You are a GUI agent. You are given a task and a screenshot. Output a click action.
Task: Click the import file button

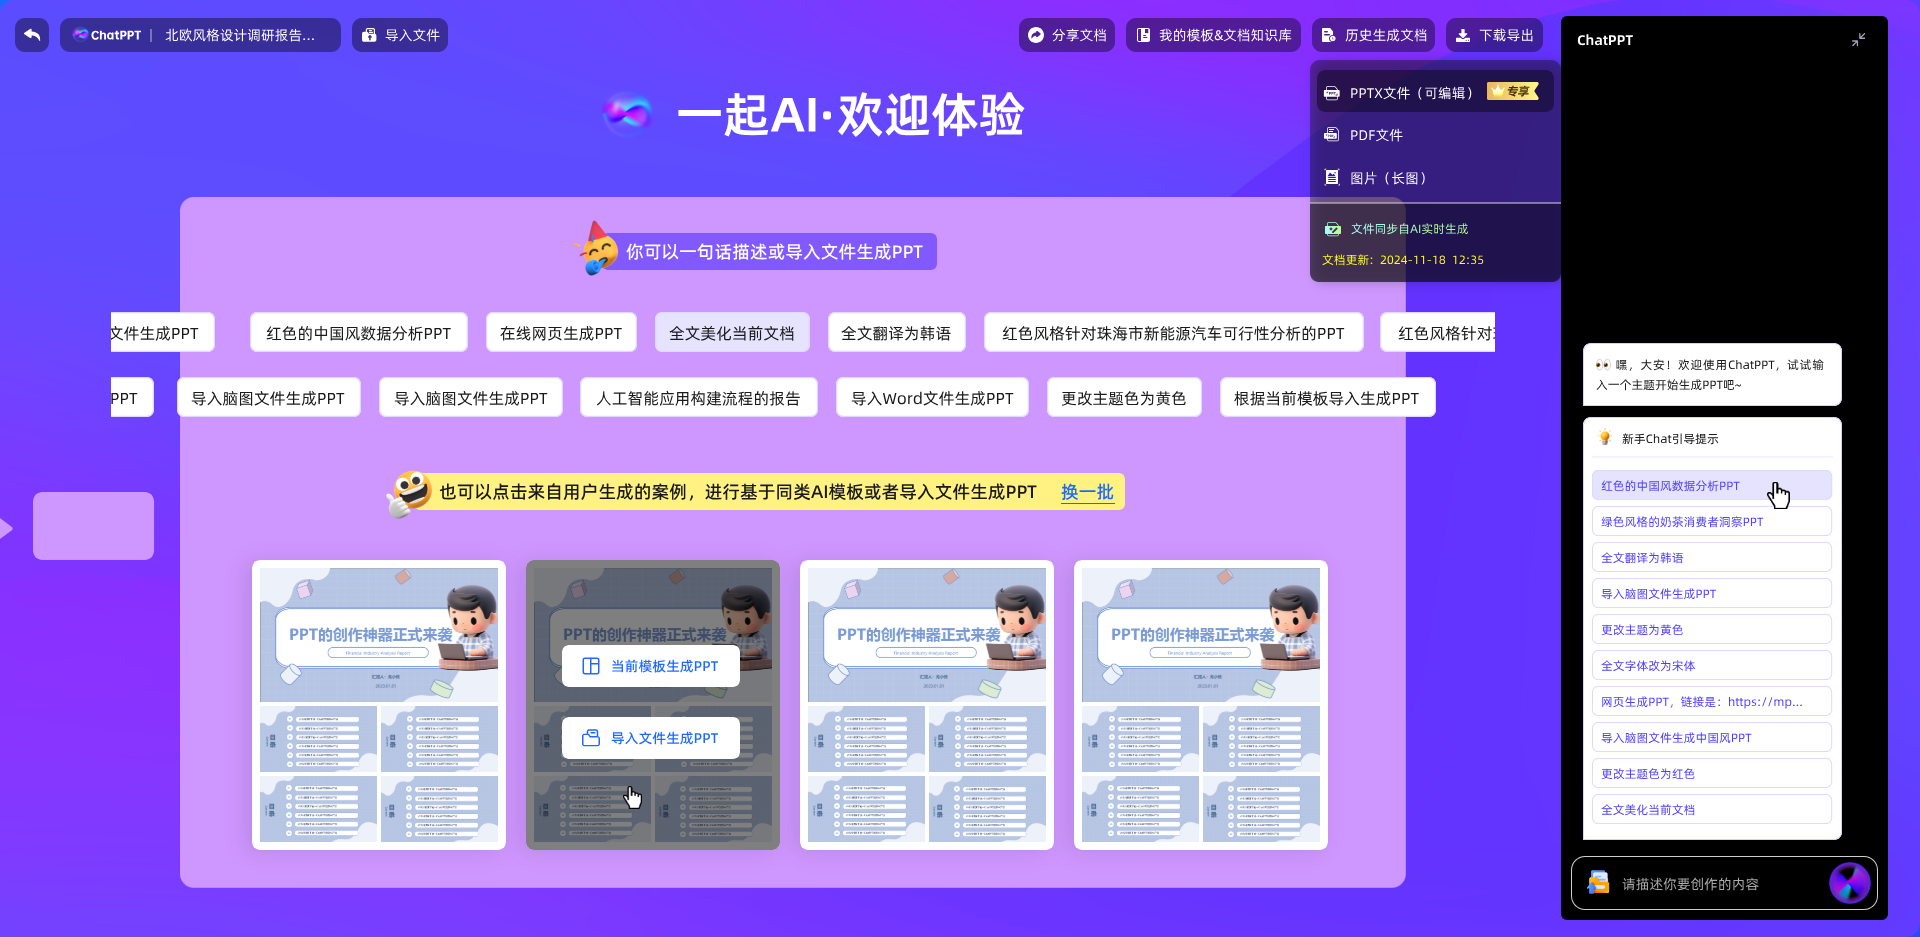400,35
